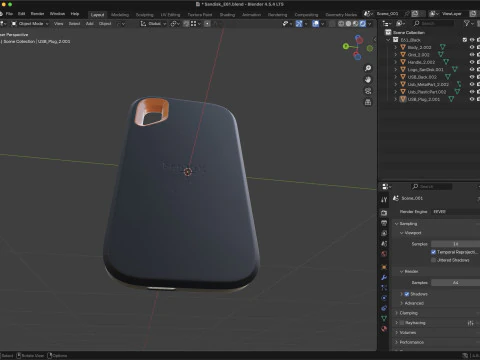The height and width of the screenshot is (360, 480).
Task: Open the Modifiers wrench tab icon
Action: 384,277
